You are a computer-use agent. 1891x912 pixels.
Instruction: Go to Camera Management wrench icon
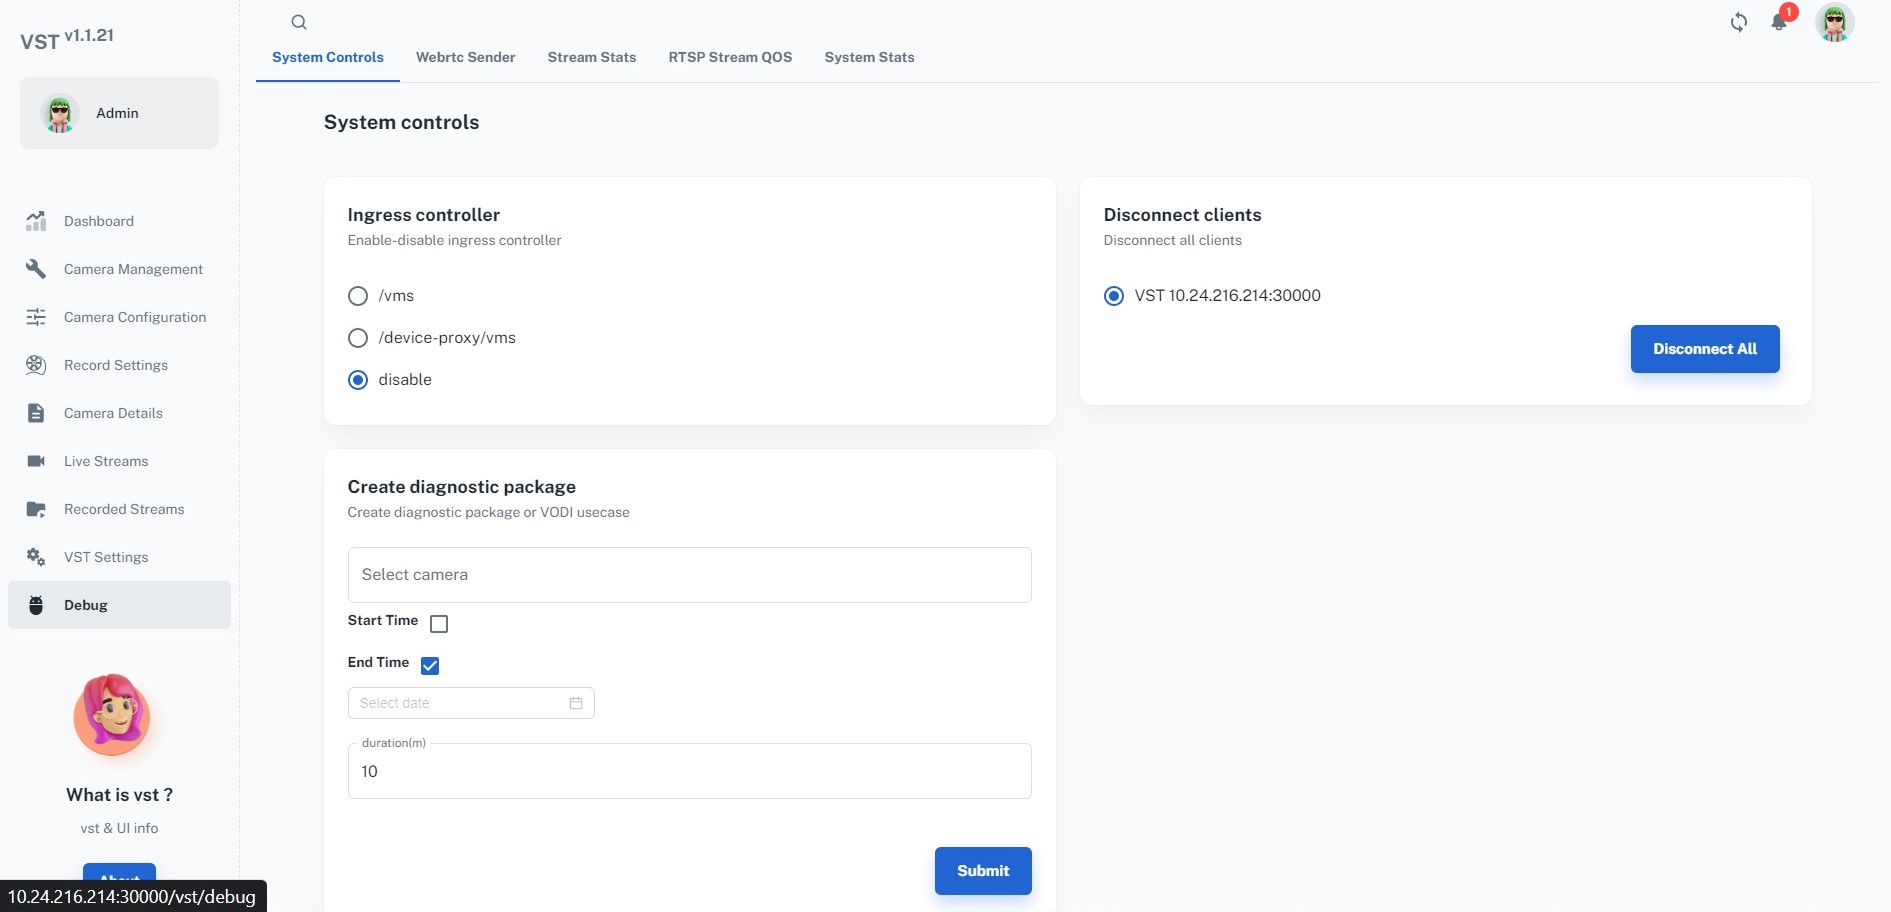coord(36,269)
